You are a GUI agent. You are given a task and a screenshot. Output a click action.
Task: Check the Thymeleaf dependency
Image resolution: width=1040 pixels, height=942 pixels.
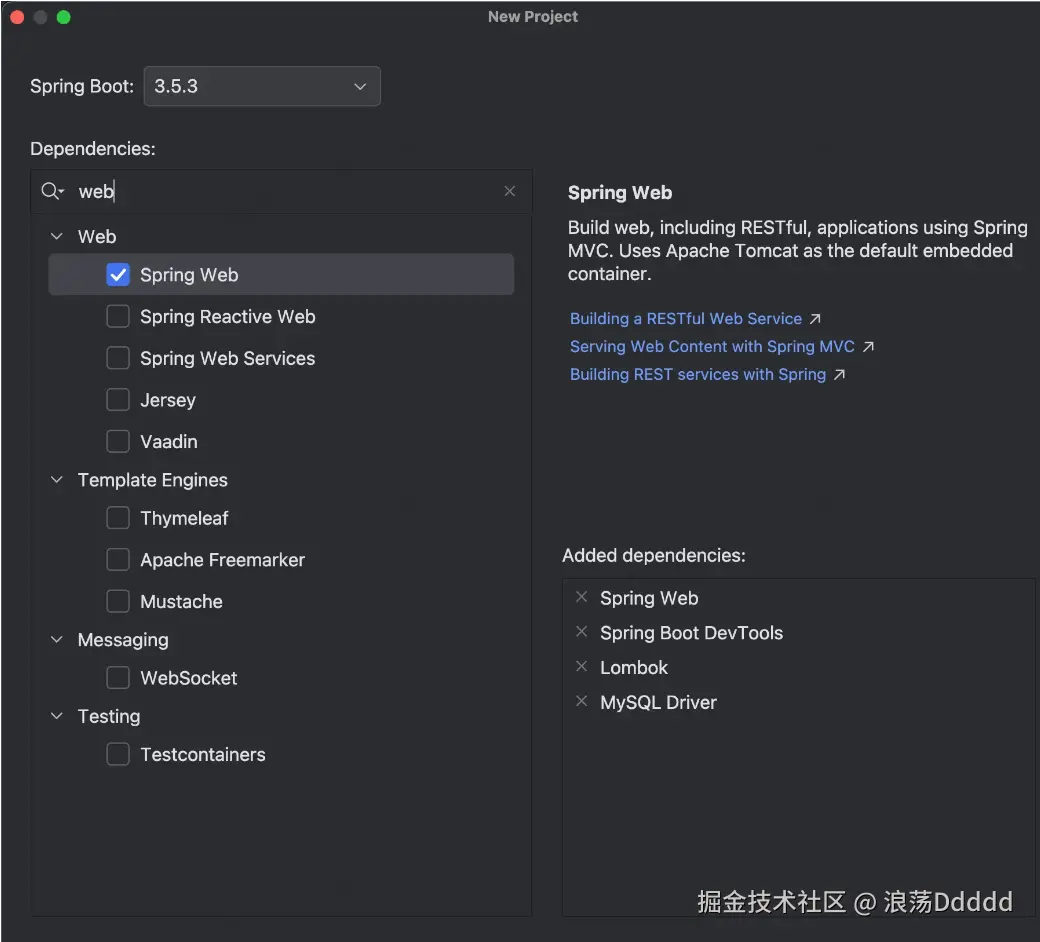[x=118, y=518]
